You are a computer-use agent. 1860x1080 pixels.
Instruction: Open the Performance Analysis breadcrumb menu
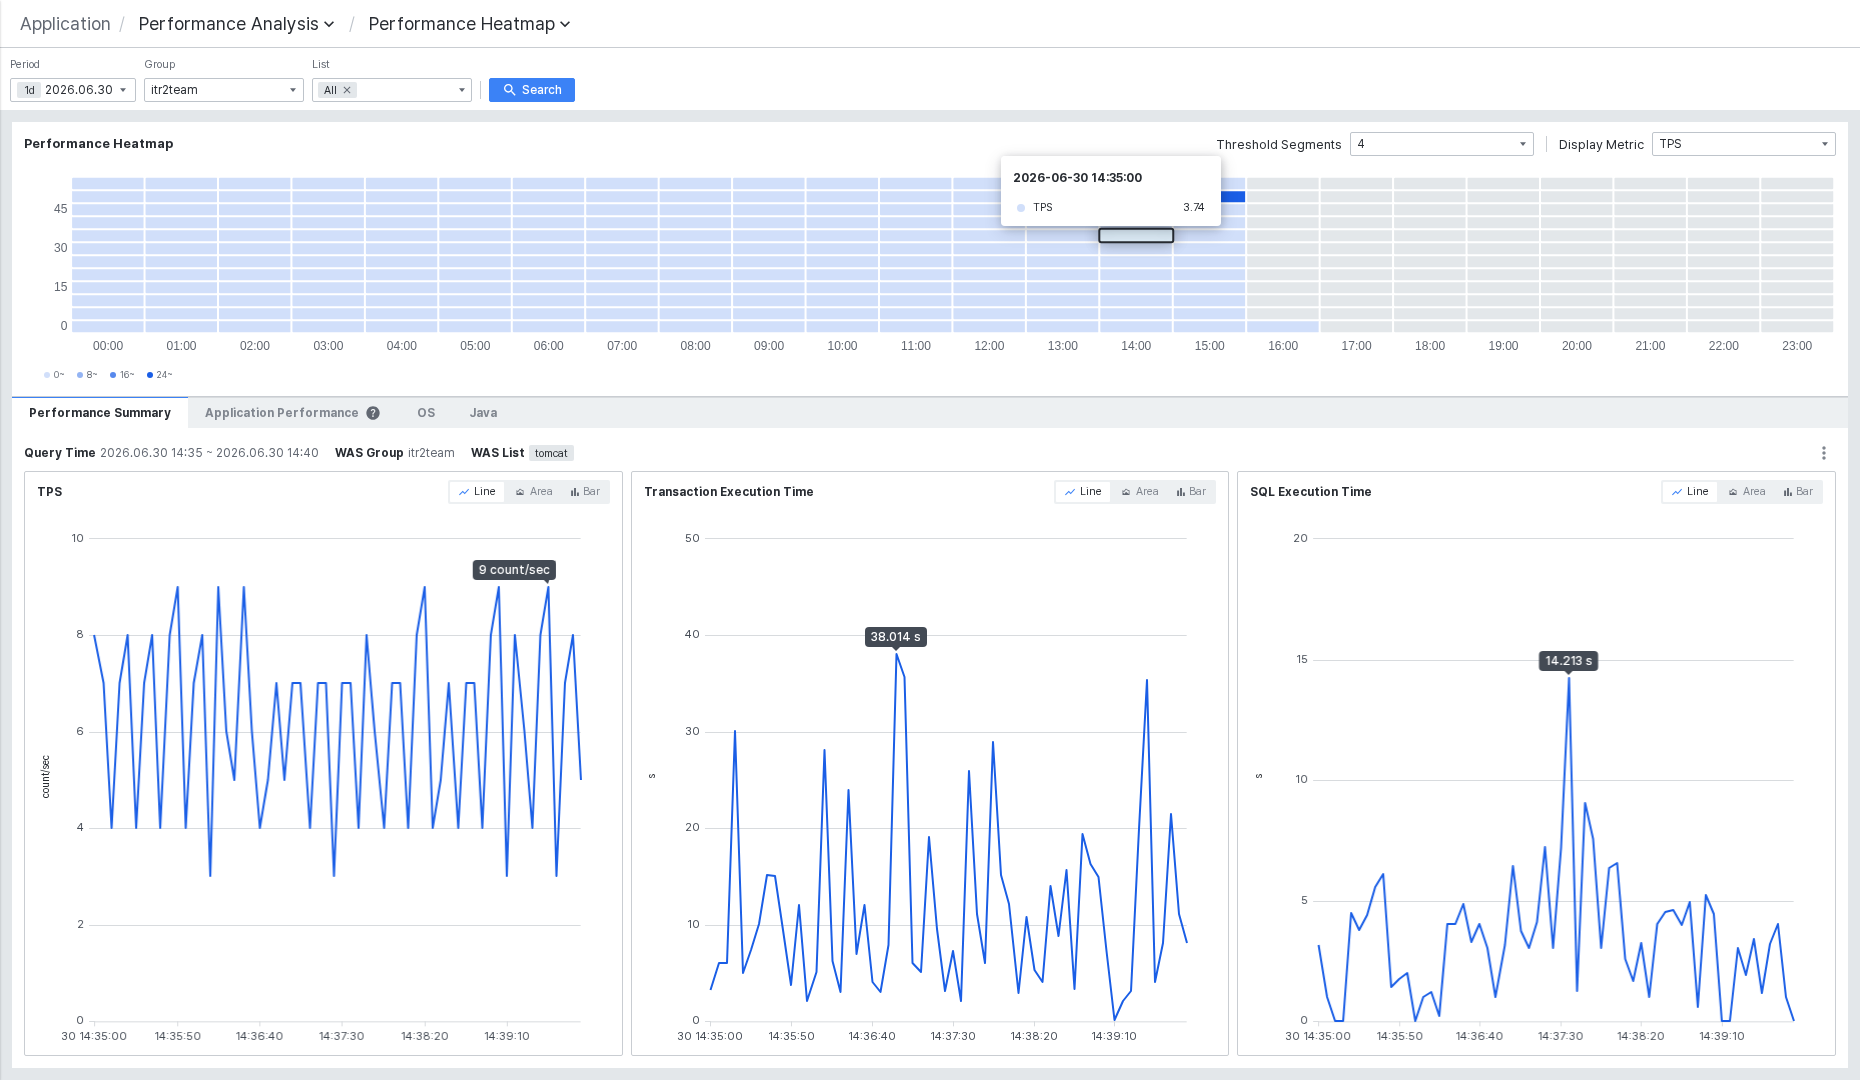pyautogui.click(x=236, y=24)
